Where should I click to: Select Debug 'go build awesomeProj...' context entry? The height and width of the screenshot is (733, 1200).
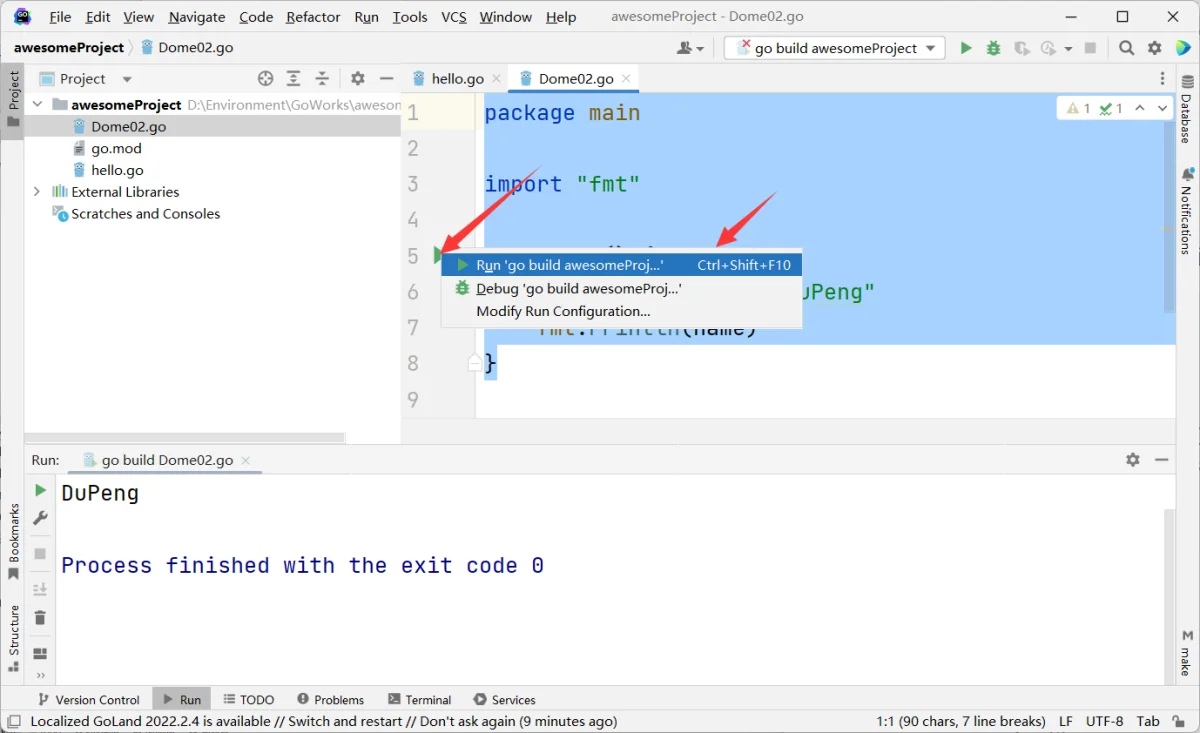(x=622, y=288)
